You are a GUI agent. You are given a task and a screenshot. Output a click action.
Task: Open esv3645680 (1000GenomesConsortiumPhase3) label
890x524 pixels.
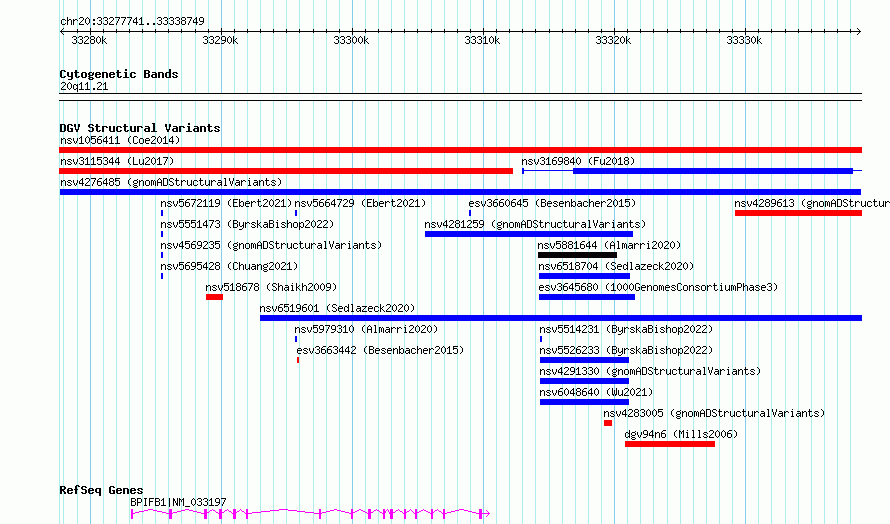[x=658, y=287]
